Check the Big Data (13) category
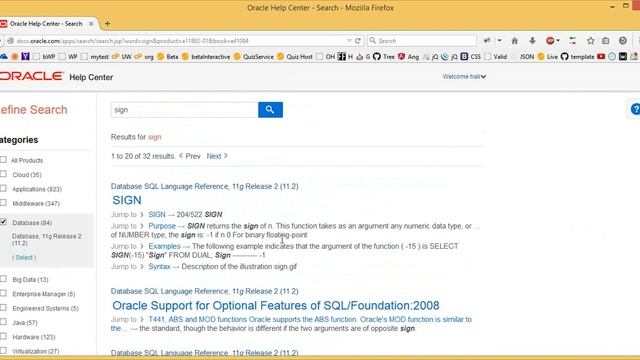The width and height of the screenshot is (640, 360). tap(3, 279)
